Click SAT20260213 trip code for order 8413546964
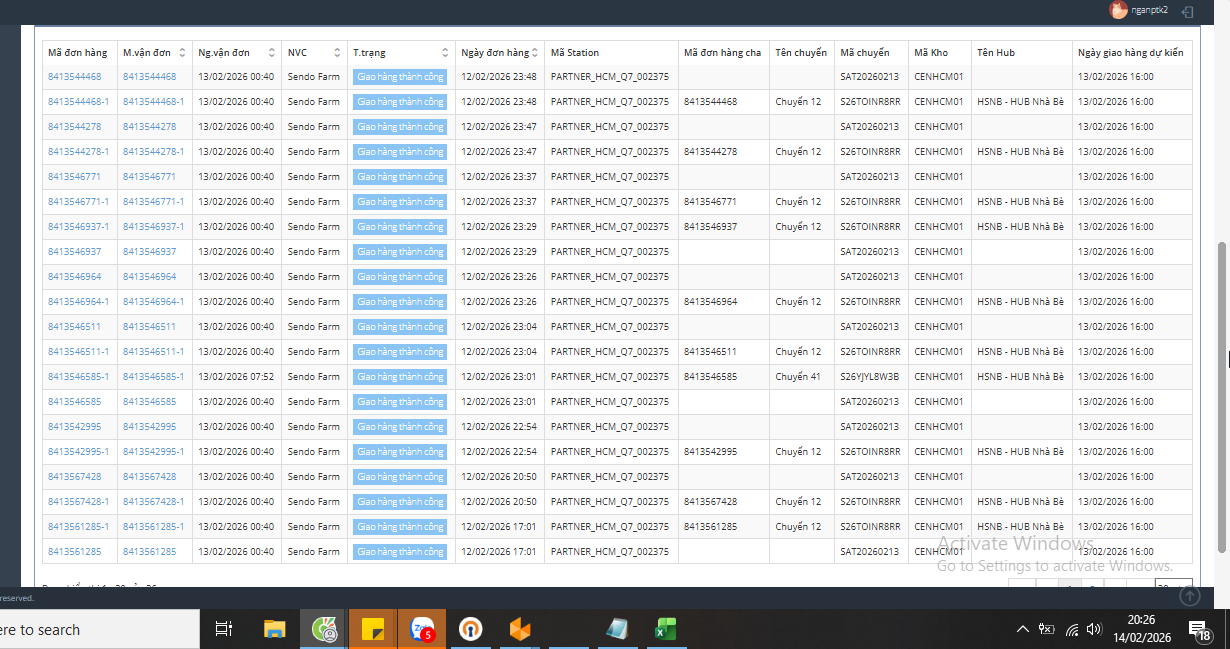The height and width of the screenshot is (649, 1230). [x=870, y=277]
